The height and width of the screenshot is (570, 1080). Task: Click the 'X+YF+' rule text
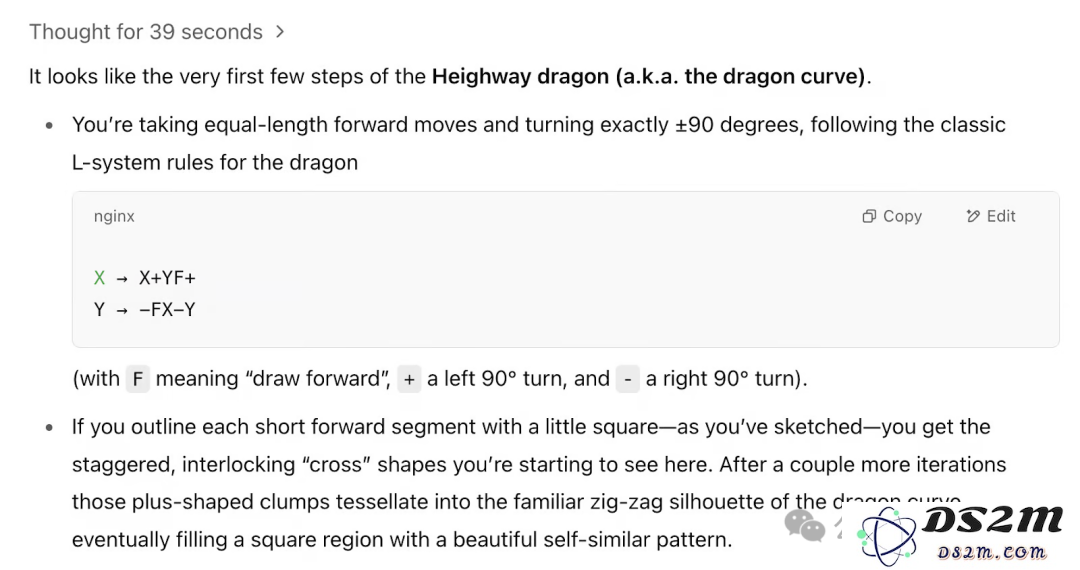[167, 278]
